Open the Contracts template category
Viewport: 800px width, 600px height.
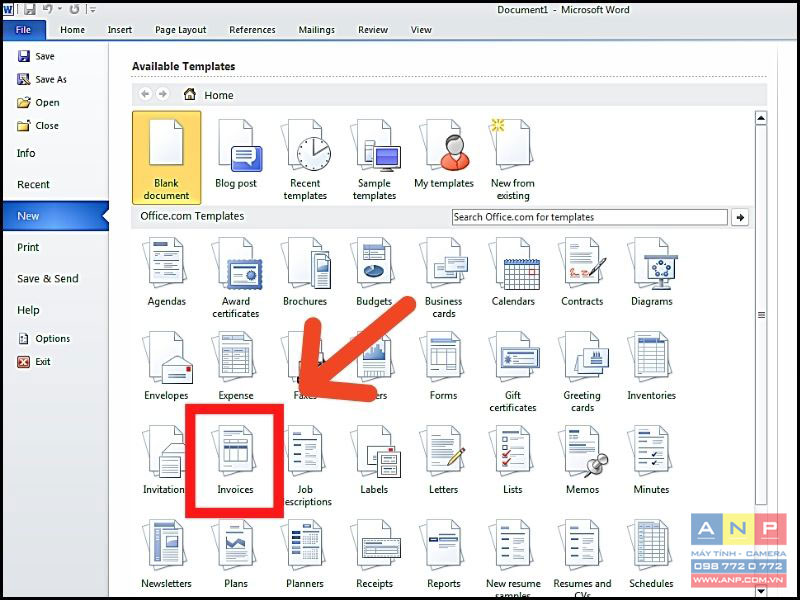tap(582, 272)
